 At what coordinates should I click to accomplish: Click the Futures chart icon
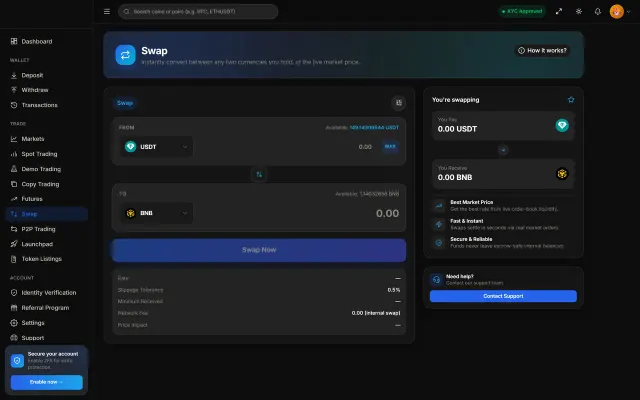pyautogui.click(x=14, y=199)
